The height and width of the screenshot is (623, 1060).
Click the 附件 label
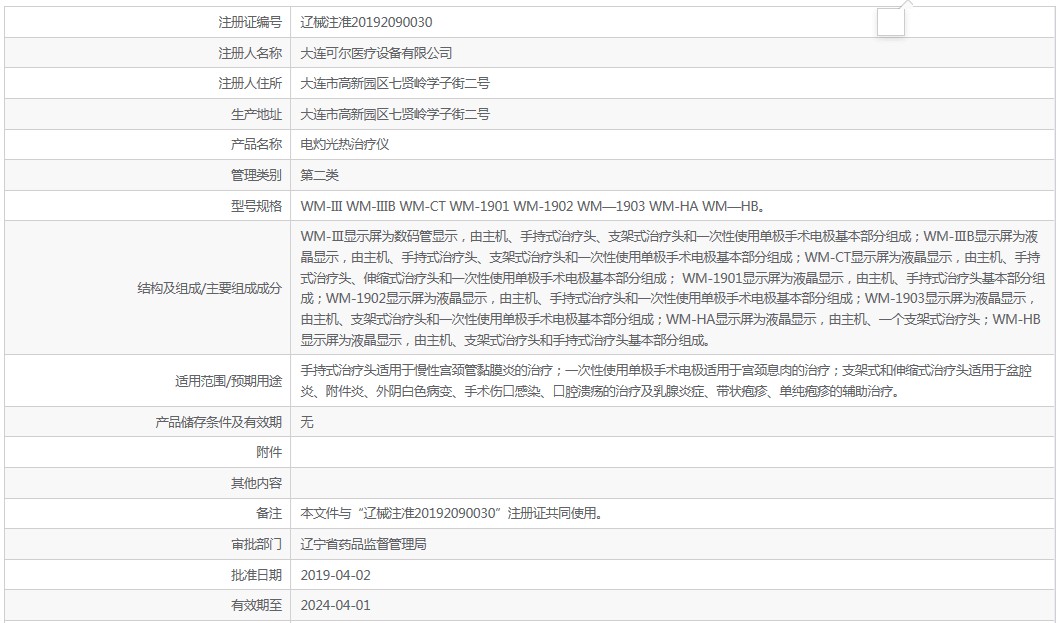point(269,452)
